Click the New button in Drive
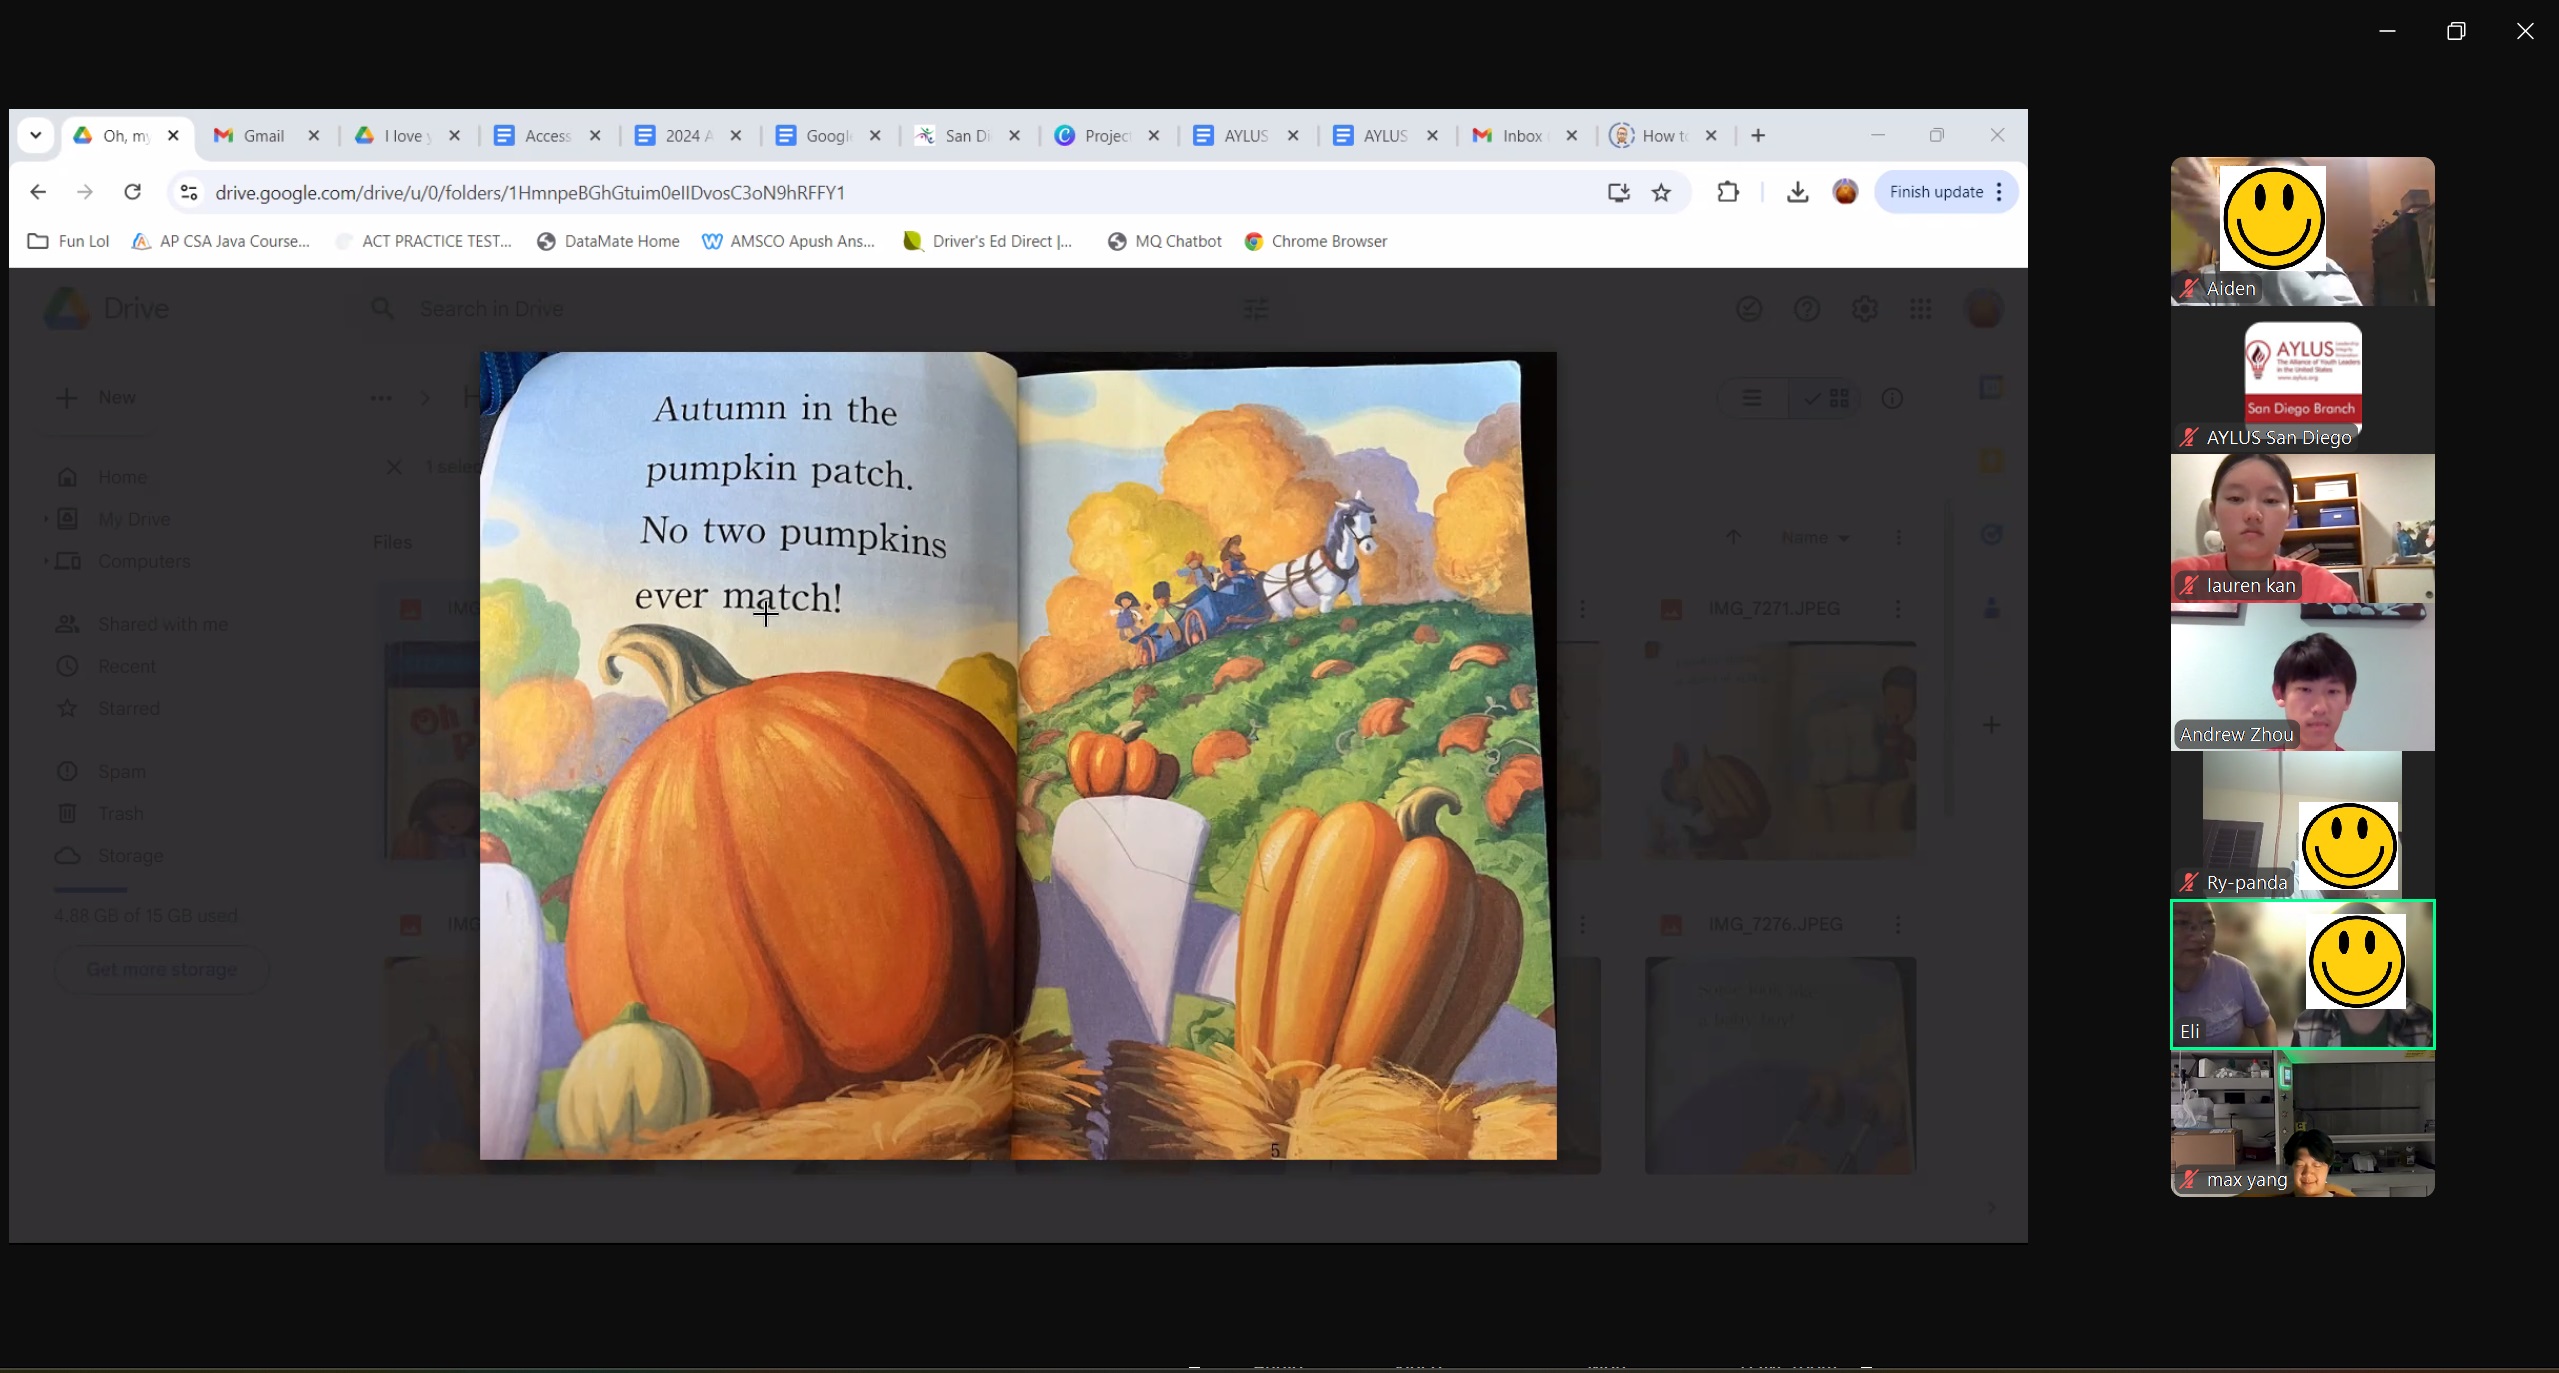Image resolution: width=2559 pixels, height=1373 pixels. [97, 398]
